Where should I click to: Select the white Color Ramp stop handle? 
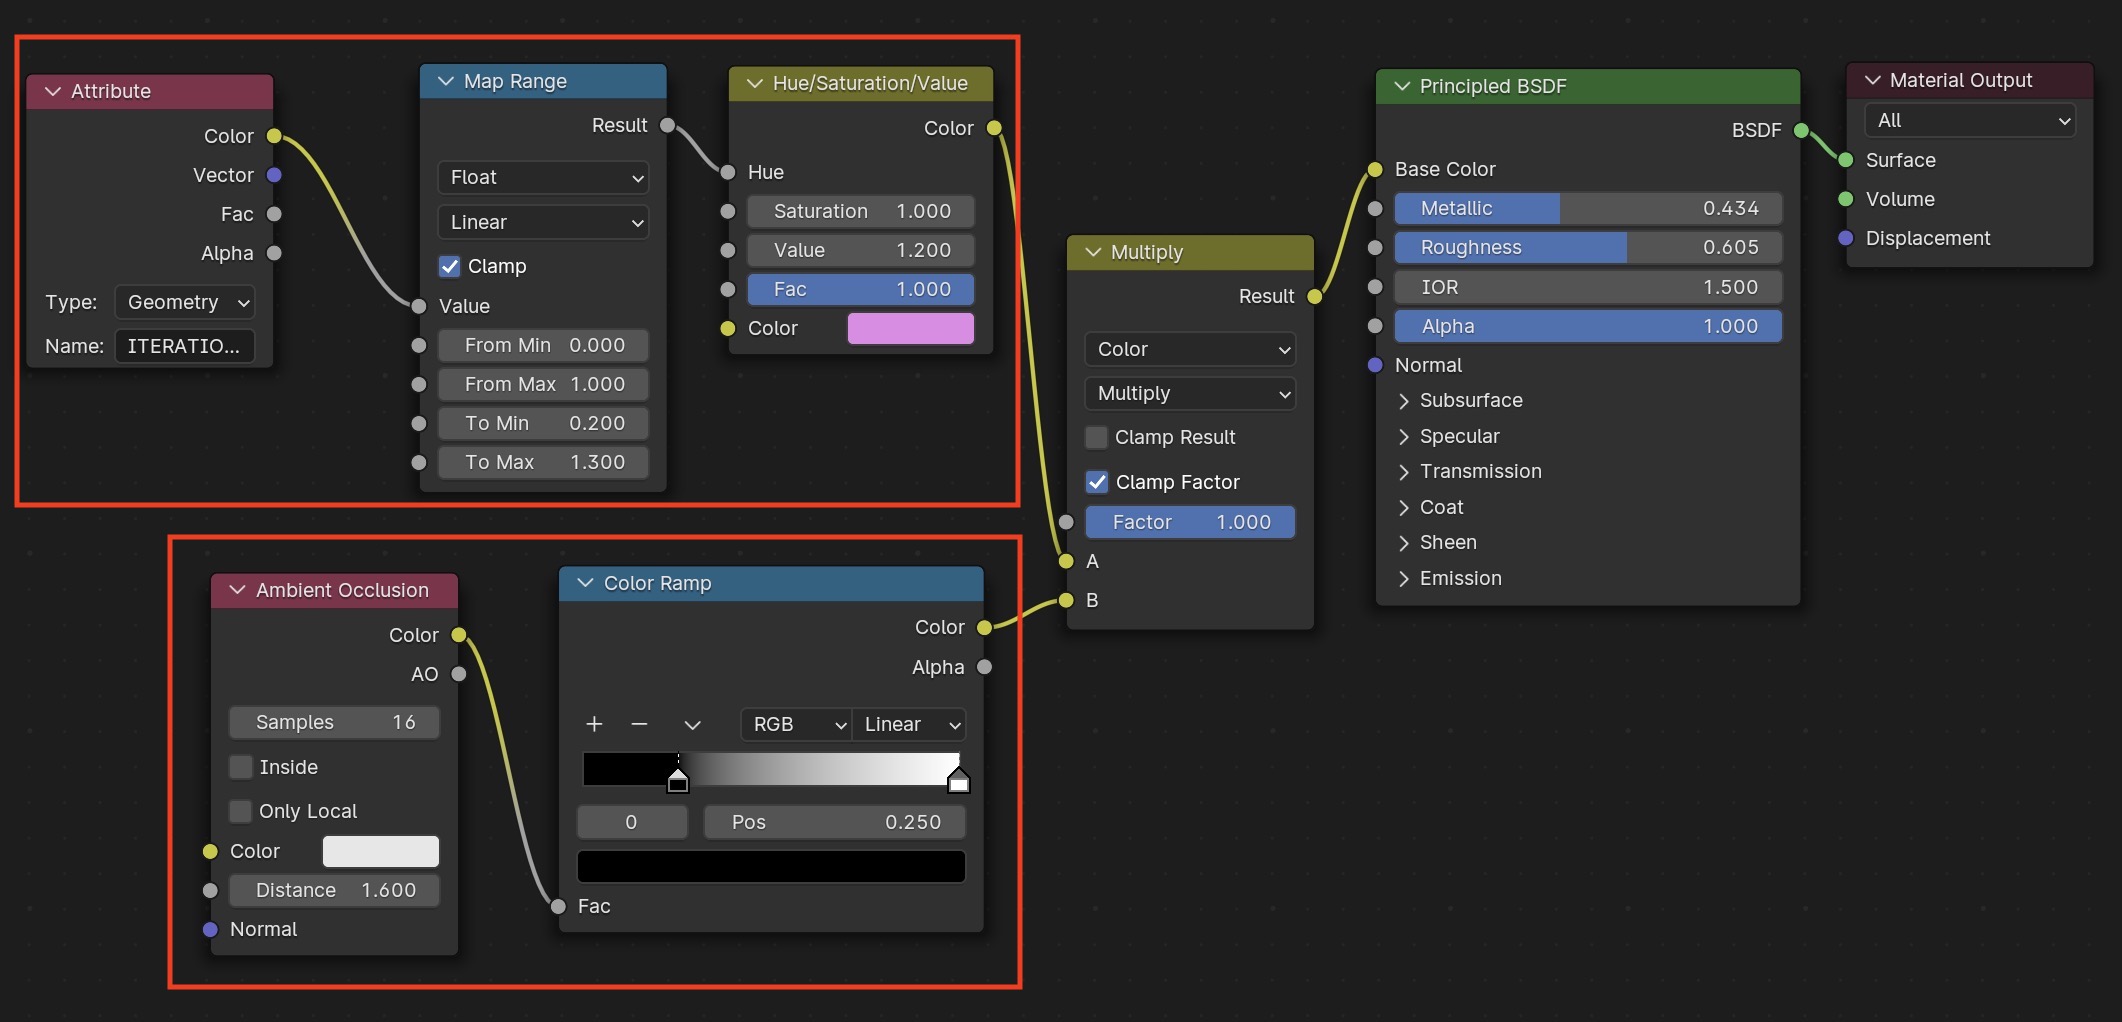pos(958,780)
